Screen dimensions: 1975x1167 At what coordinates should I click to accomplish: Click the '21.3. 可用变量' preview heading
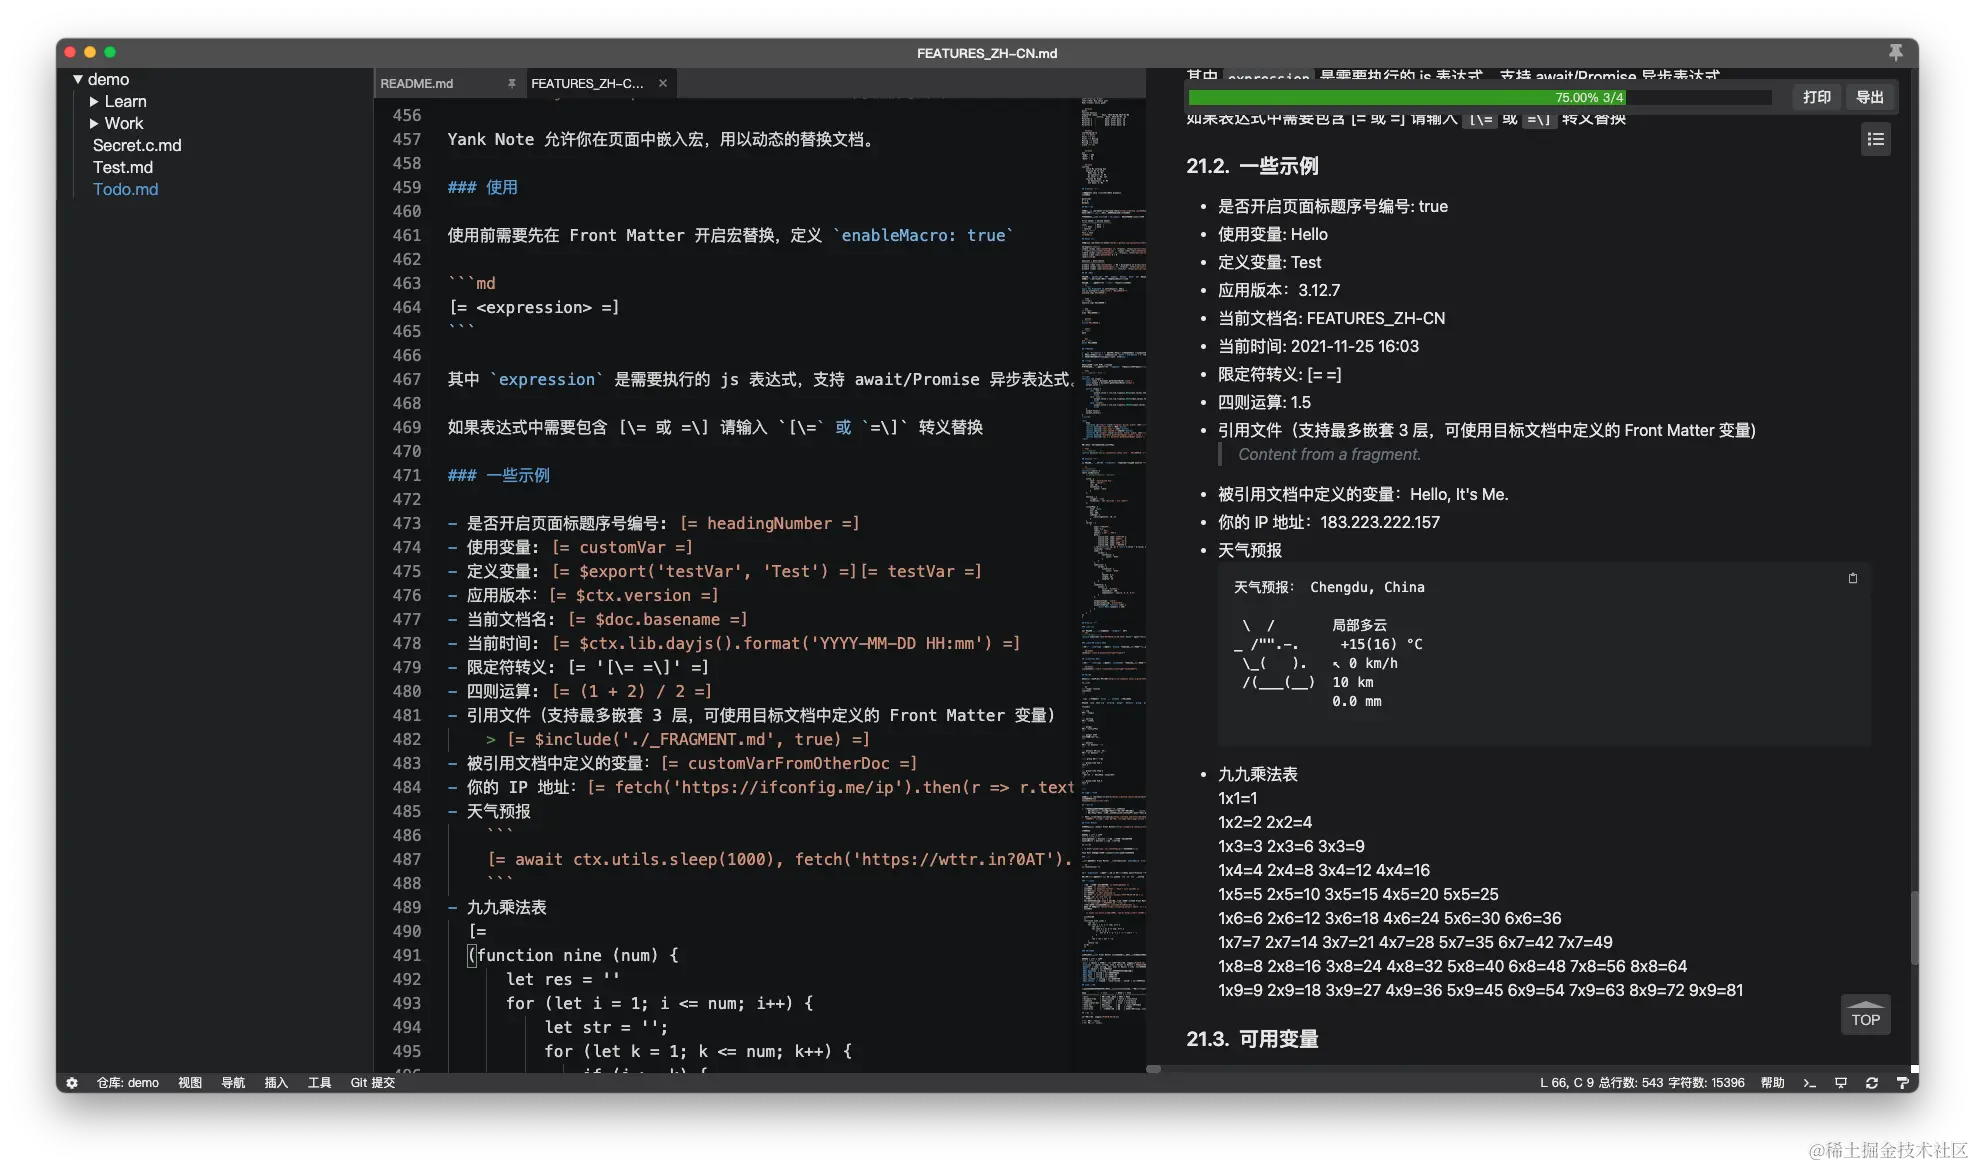coord(1252,1039)
